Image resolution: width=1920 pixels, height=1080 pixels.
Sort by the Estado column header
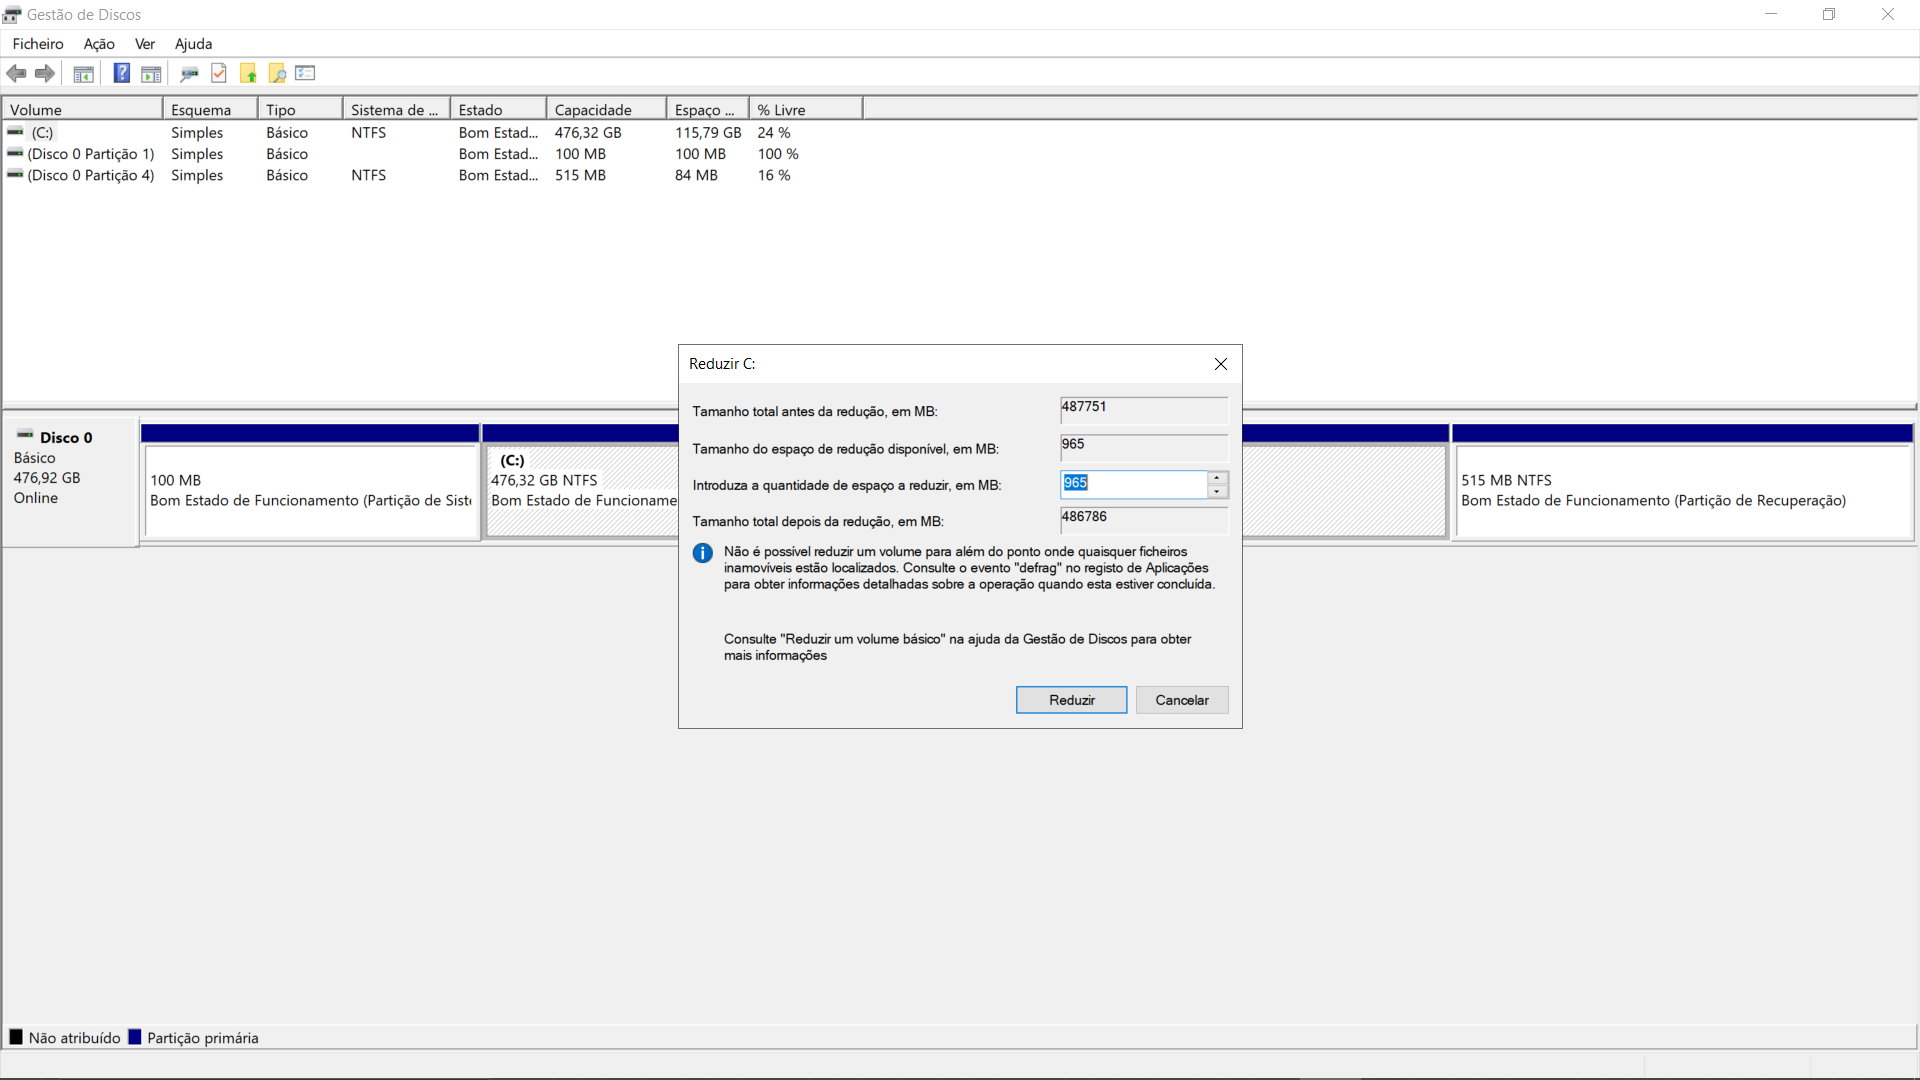[x=498, y=109]
